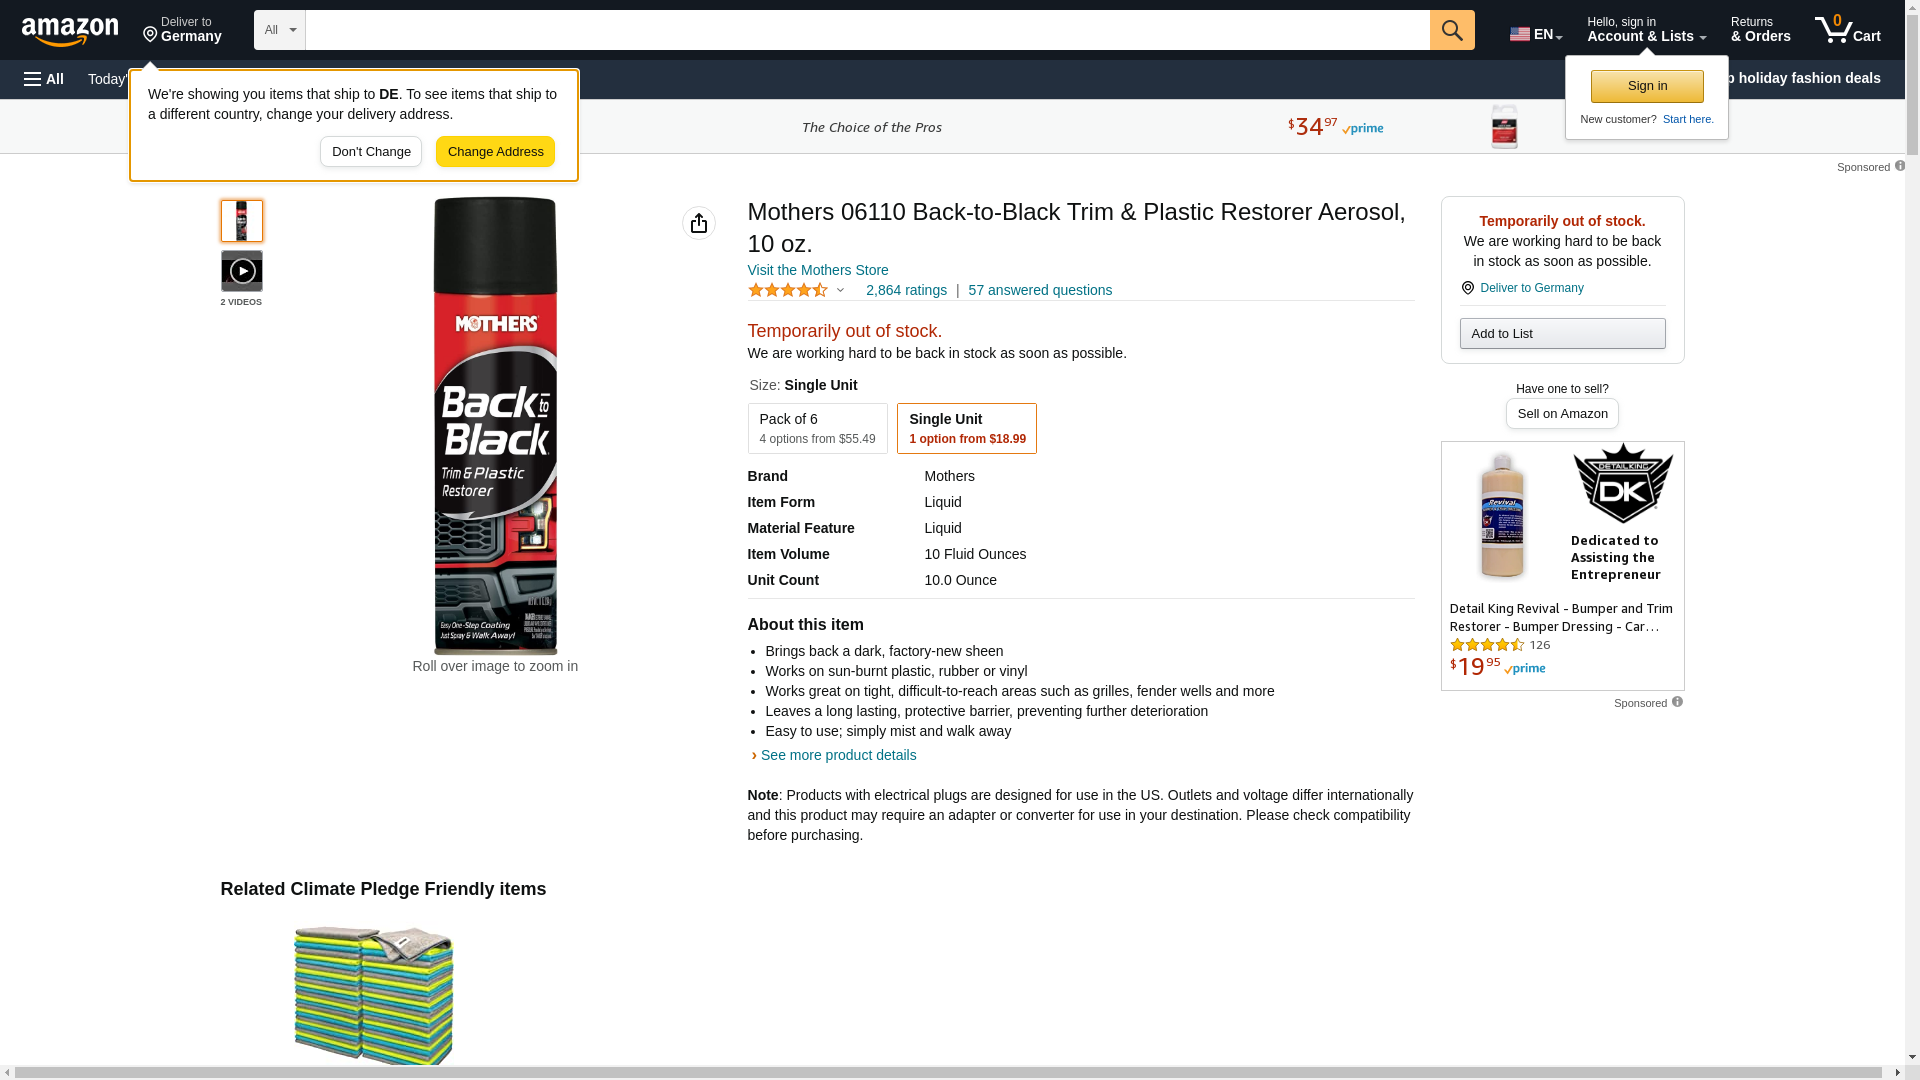Click the share icon beside product image

coord(699,223)
